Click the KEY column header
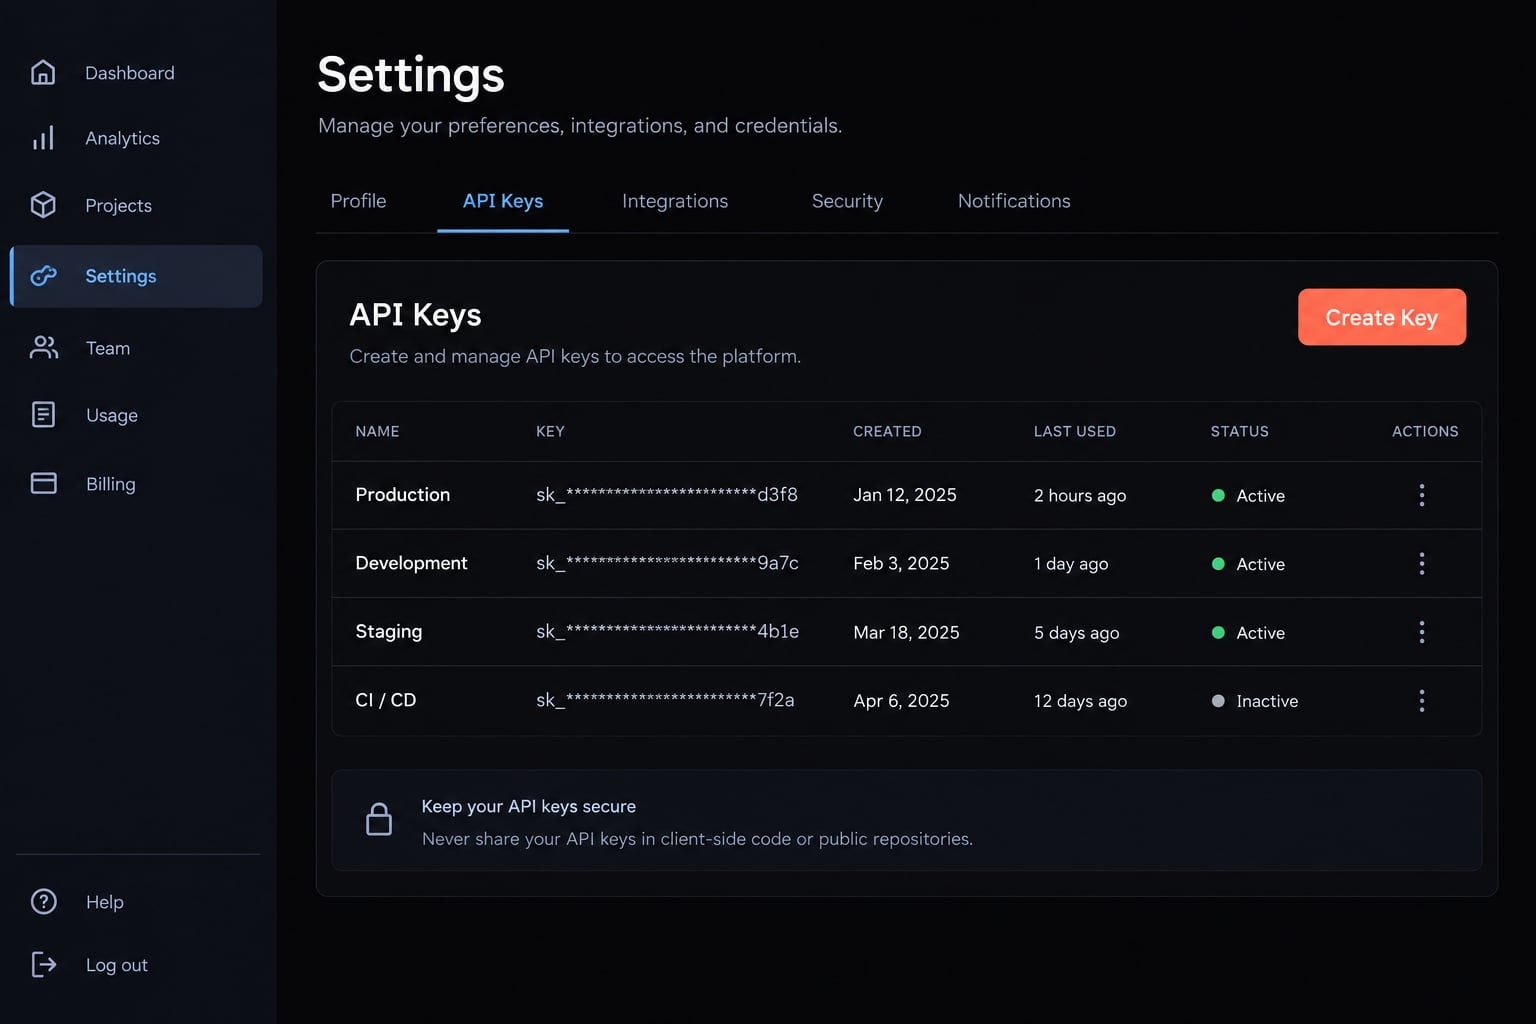This screenshot has width=1536, height=1024. (x=550, y=431)
